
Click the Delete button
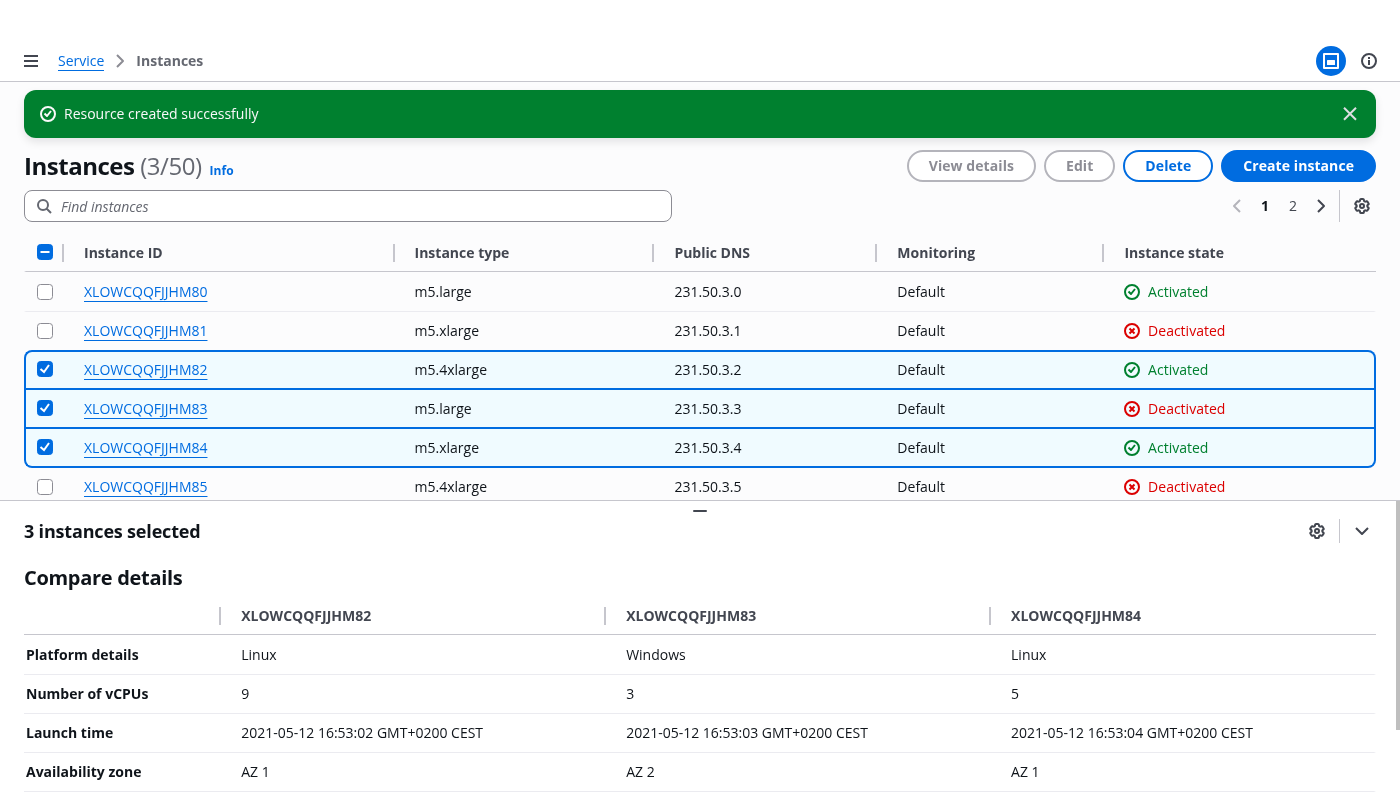[1167, 166]
